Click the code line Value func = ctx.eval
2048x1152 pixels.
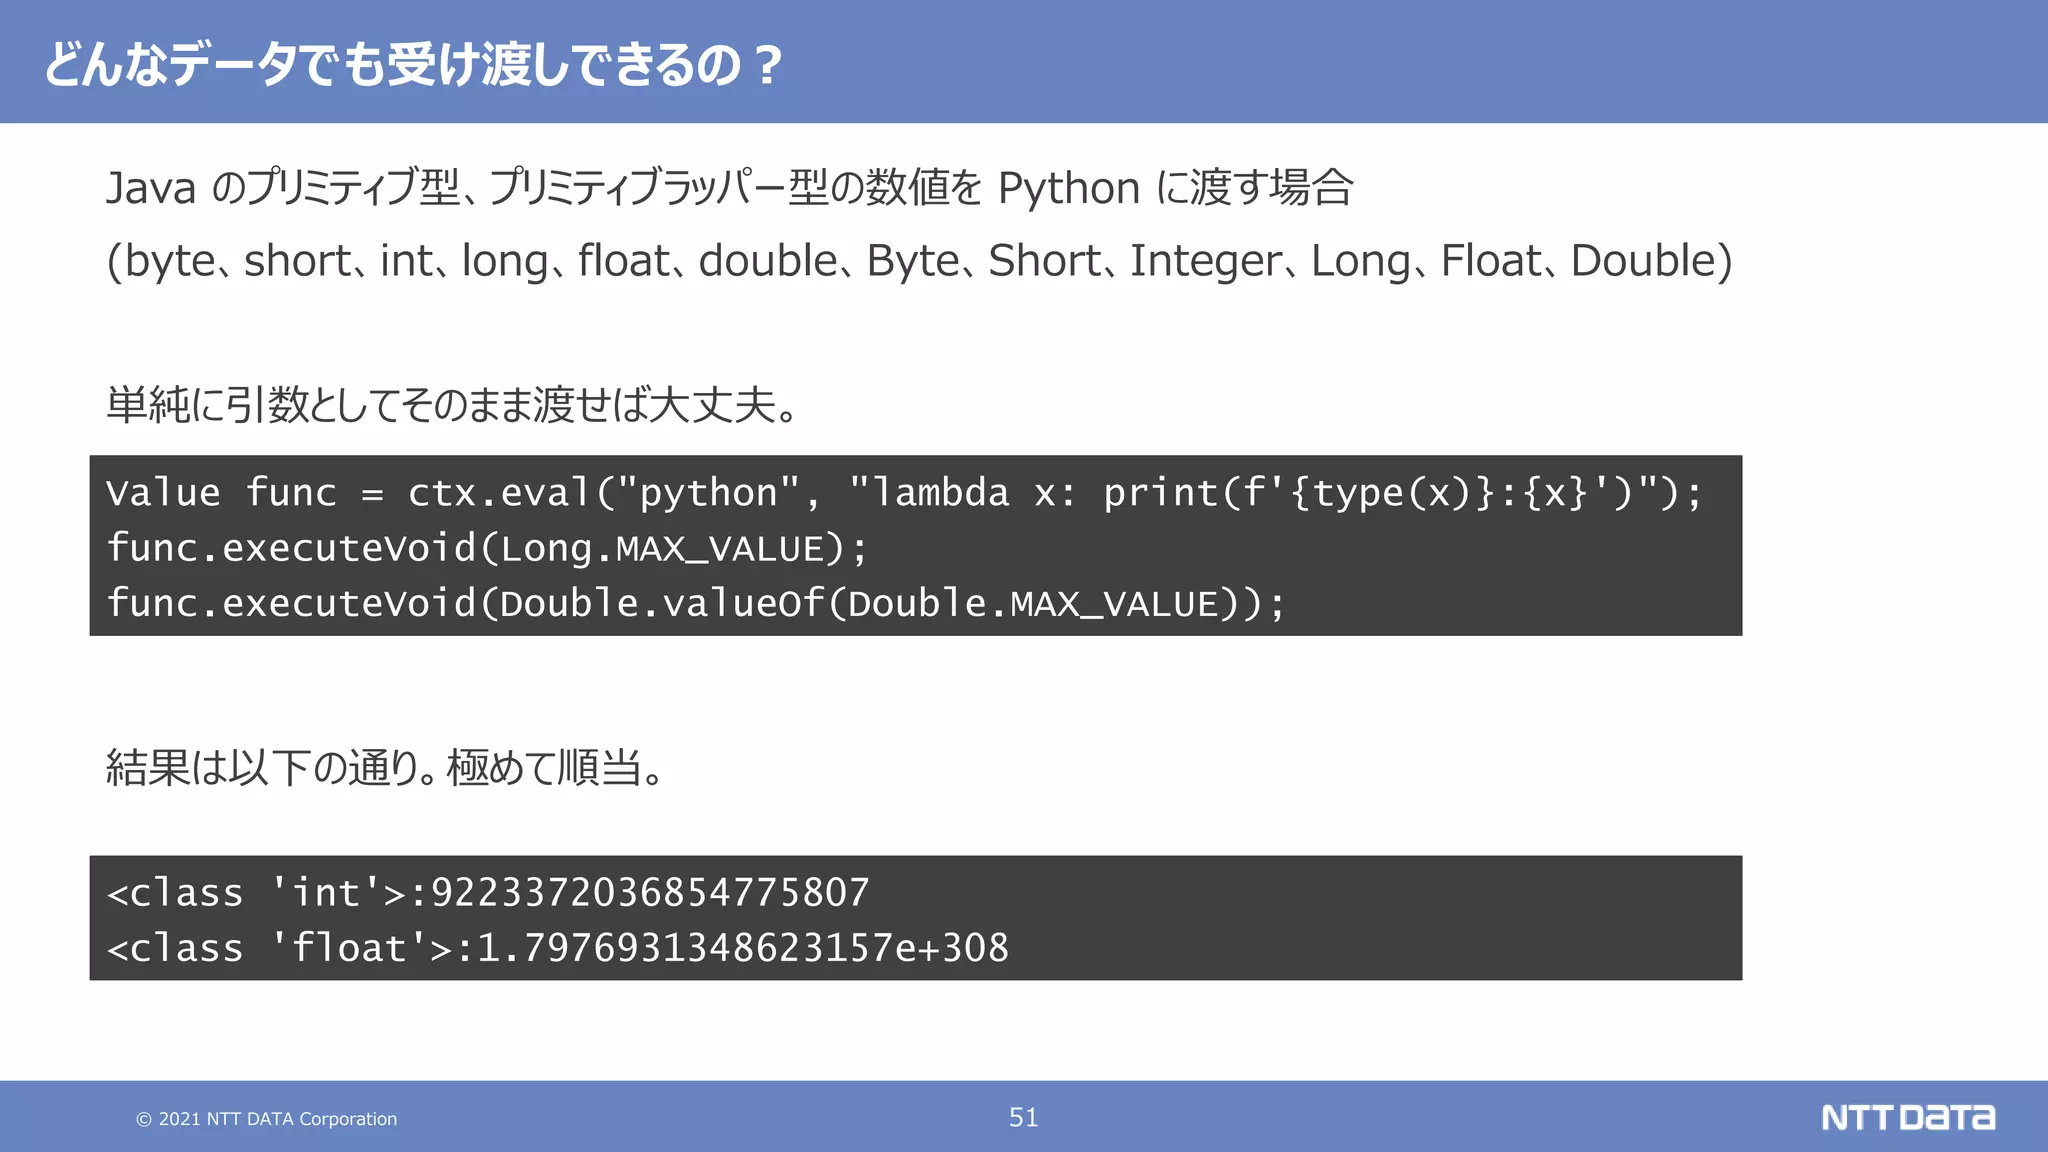click(904, 493)
